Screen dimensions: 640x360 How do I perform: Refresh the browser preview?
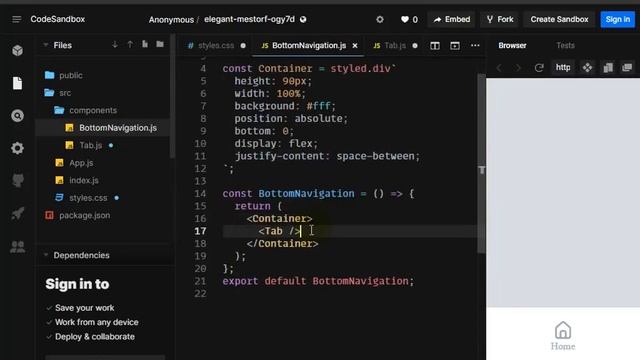tap(539, 68)
